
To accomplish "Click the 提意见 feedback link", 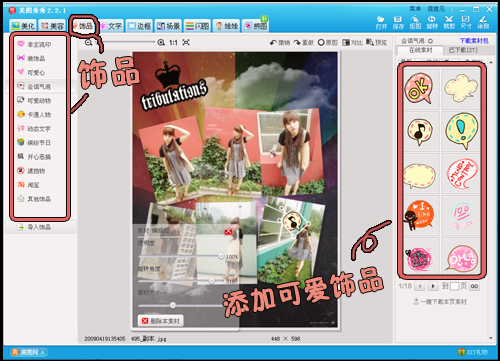I will 436,9.
